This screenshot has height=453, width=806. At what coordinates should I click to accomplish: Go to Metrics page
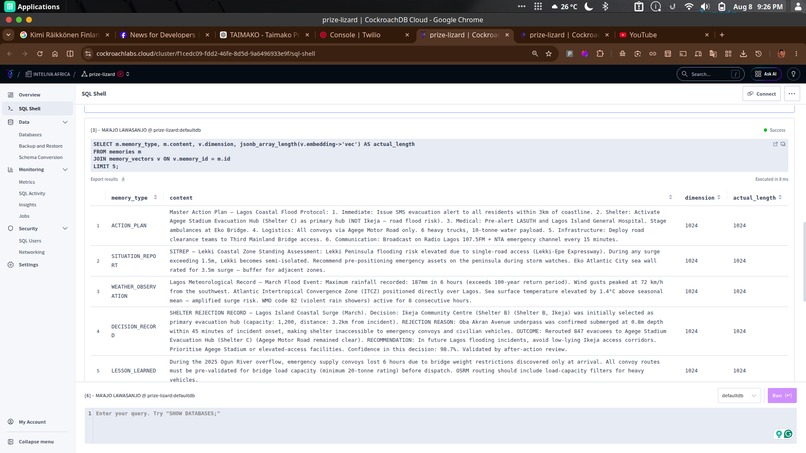click(x=27, y=182)
